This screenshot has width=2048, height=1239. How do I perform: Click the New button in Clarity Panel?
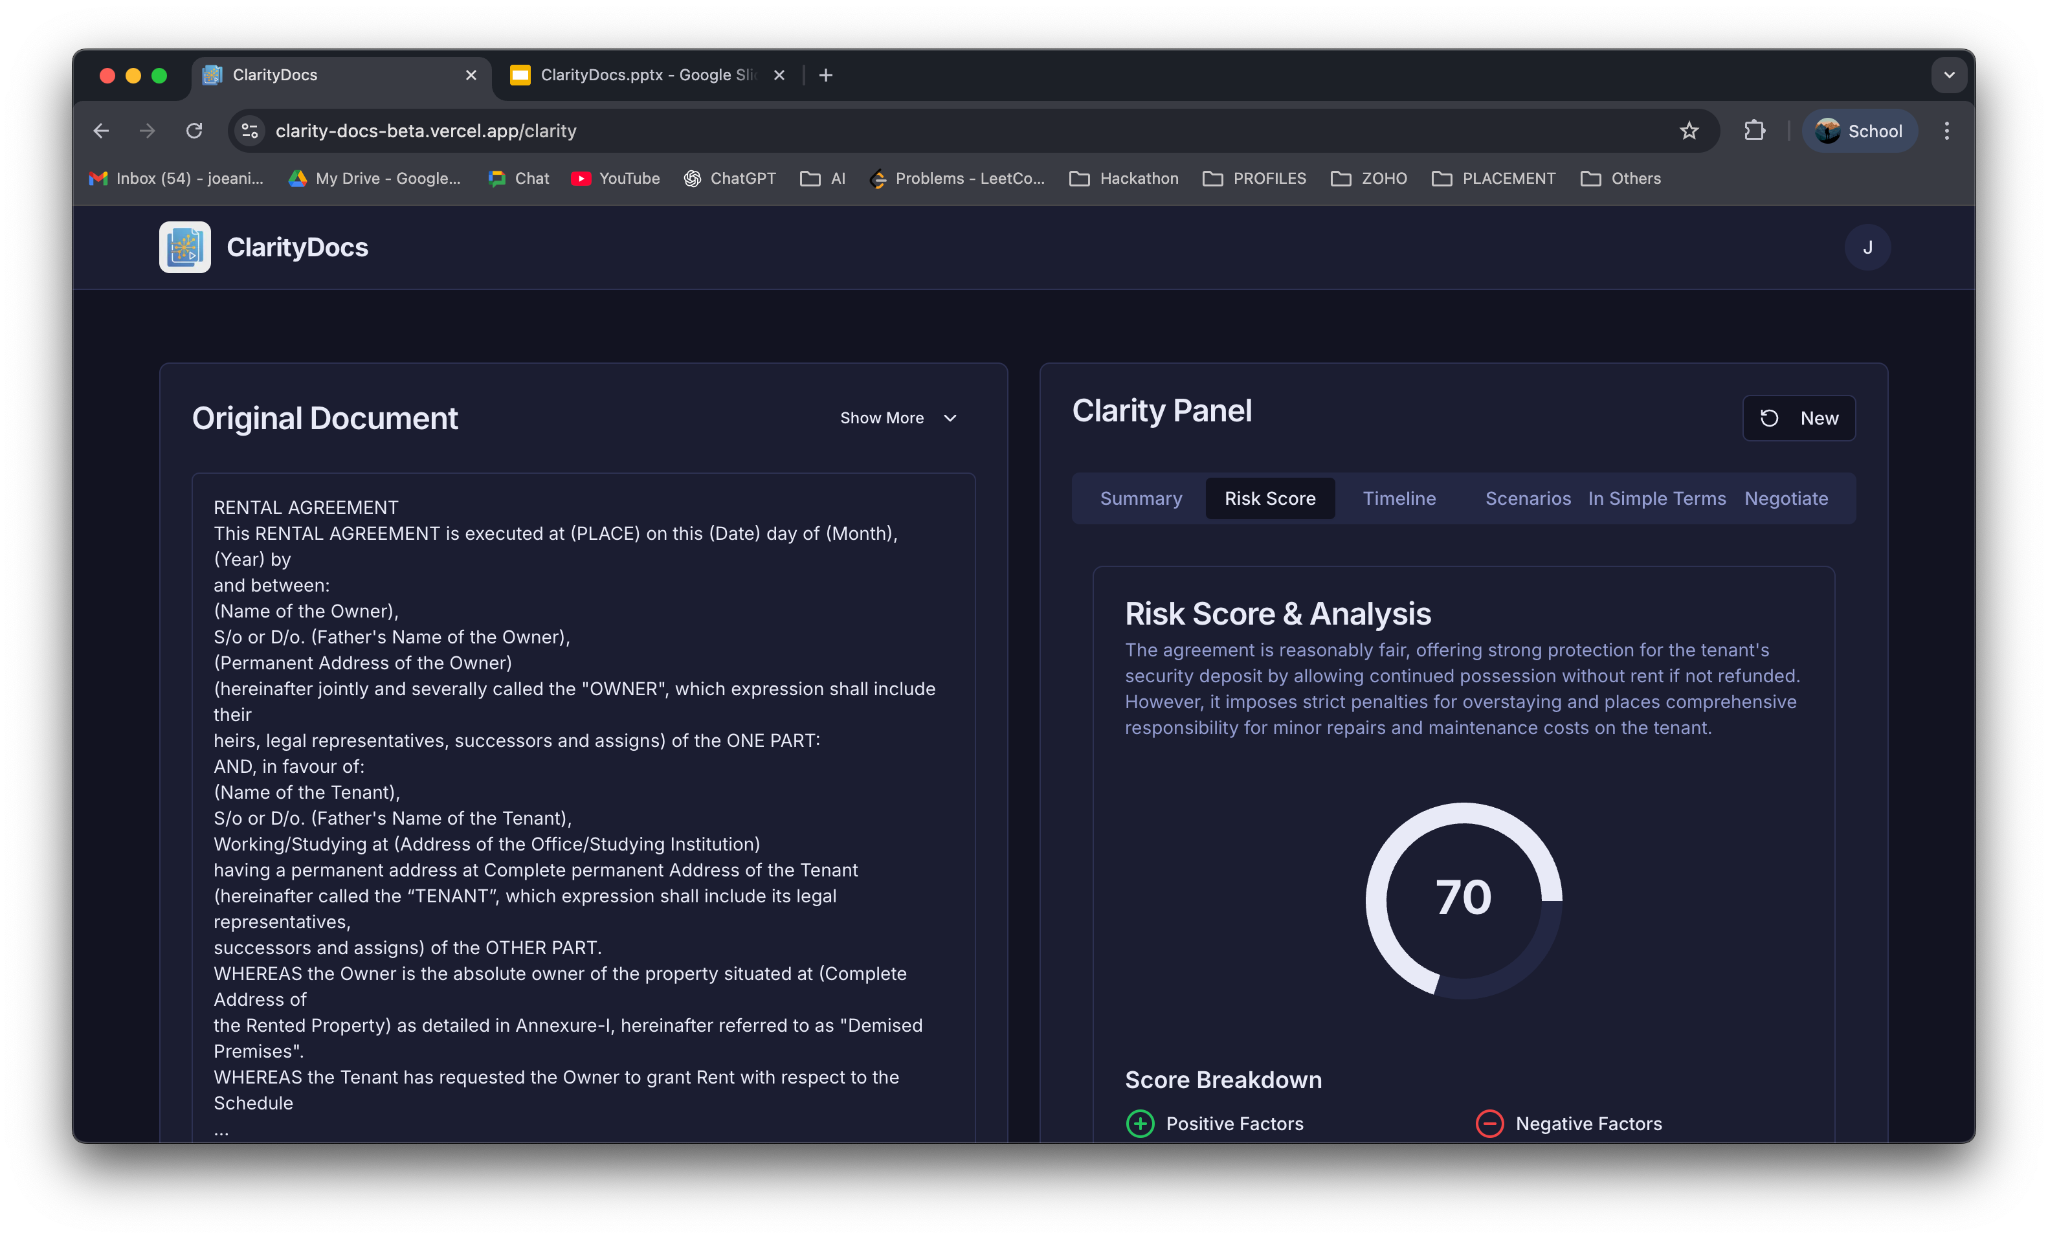(1798, 418)
